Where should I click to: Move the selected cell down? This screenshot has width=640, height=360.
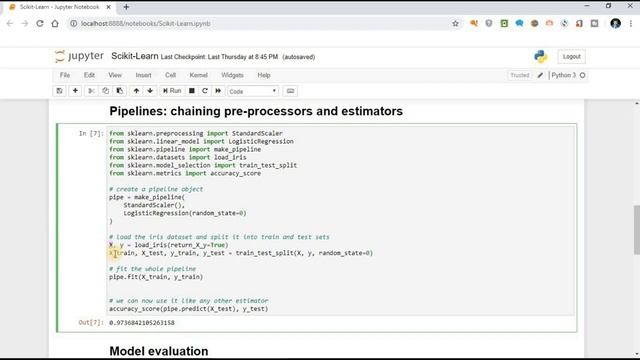[x=150, y=91]
